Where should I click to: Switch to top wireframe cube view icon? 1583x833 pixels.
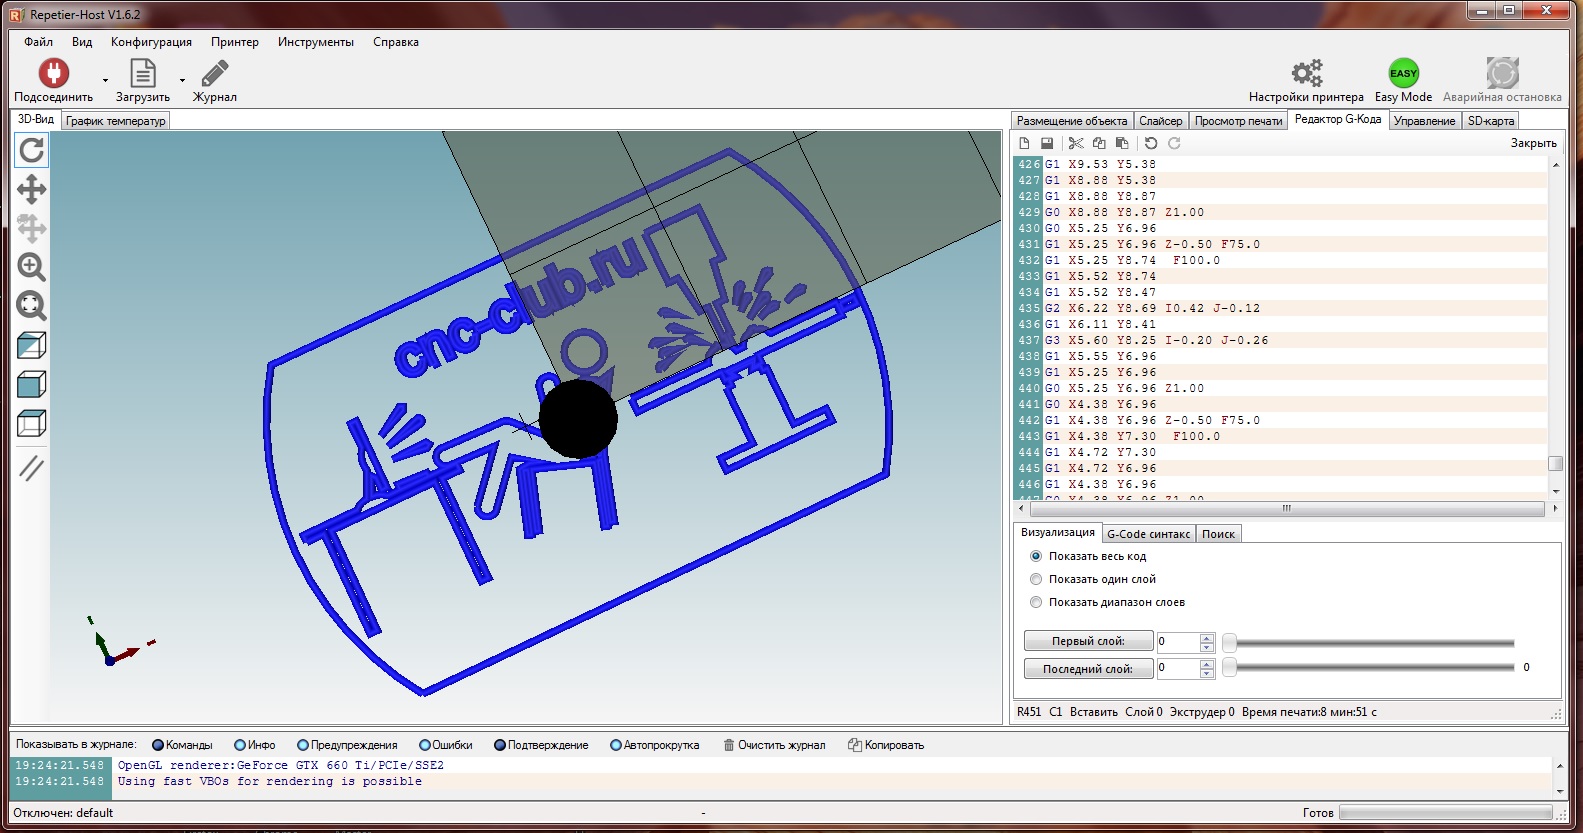[32, 423]
